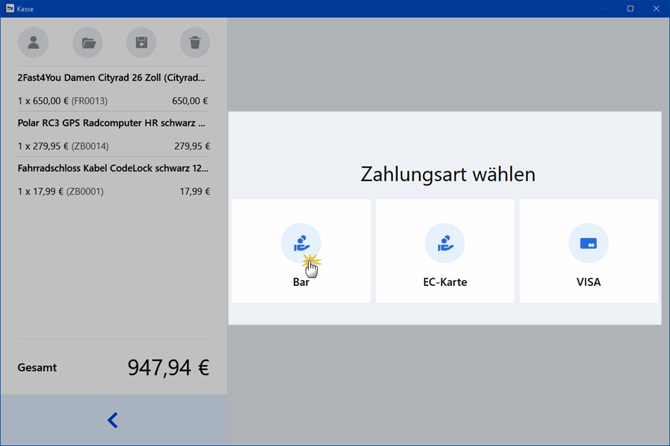
Task: Click the floppy disk save icon
Action: tap(141, 43)
